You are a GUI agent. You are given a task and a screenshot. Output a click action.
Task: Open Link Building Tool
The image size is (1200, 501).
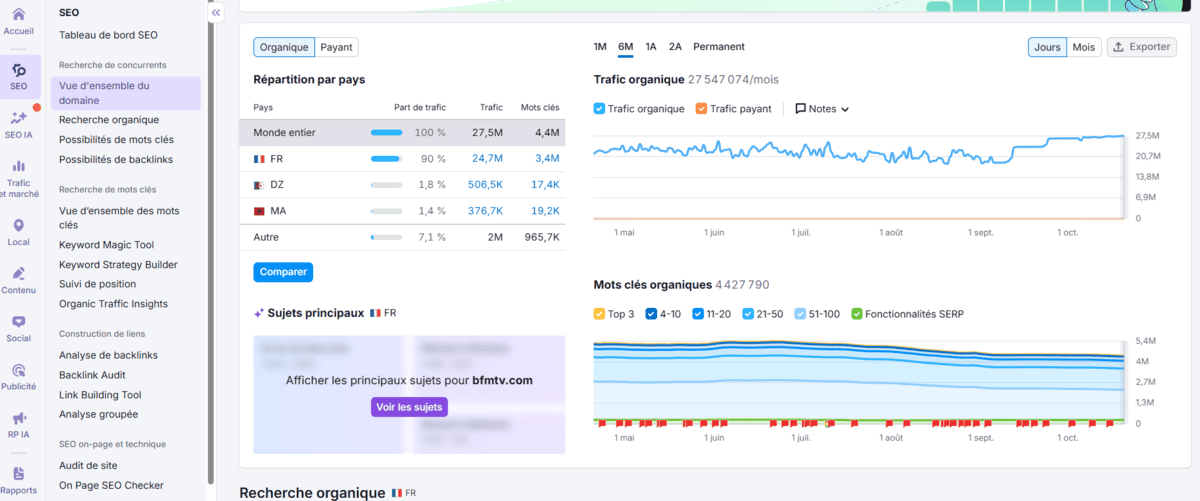100,395
